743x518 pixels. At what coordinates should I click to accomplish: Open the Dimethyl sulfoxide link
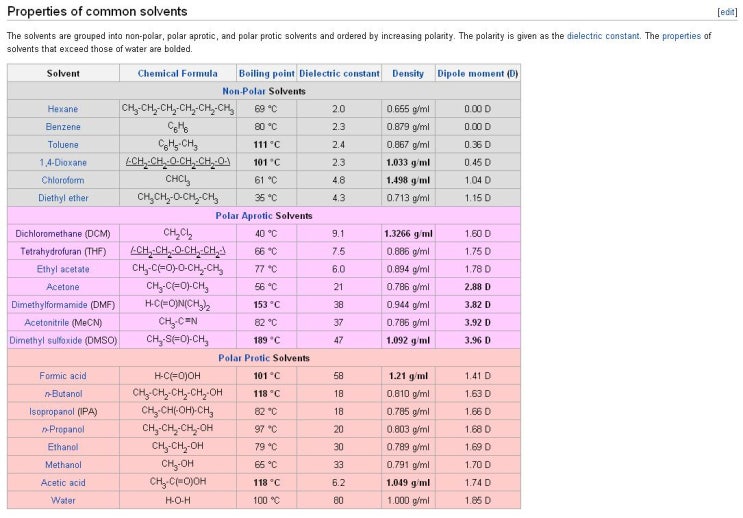click(x=45, y=340)
